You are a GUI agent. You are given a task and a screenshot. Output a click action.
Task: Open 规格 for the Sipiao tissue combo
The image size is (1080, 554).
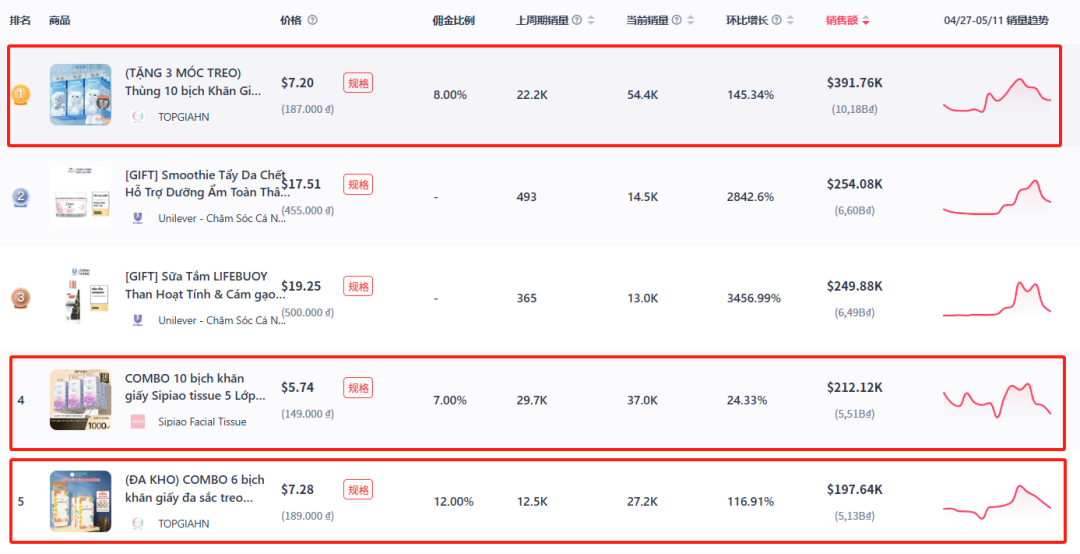(358, 387)
